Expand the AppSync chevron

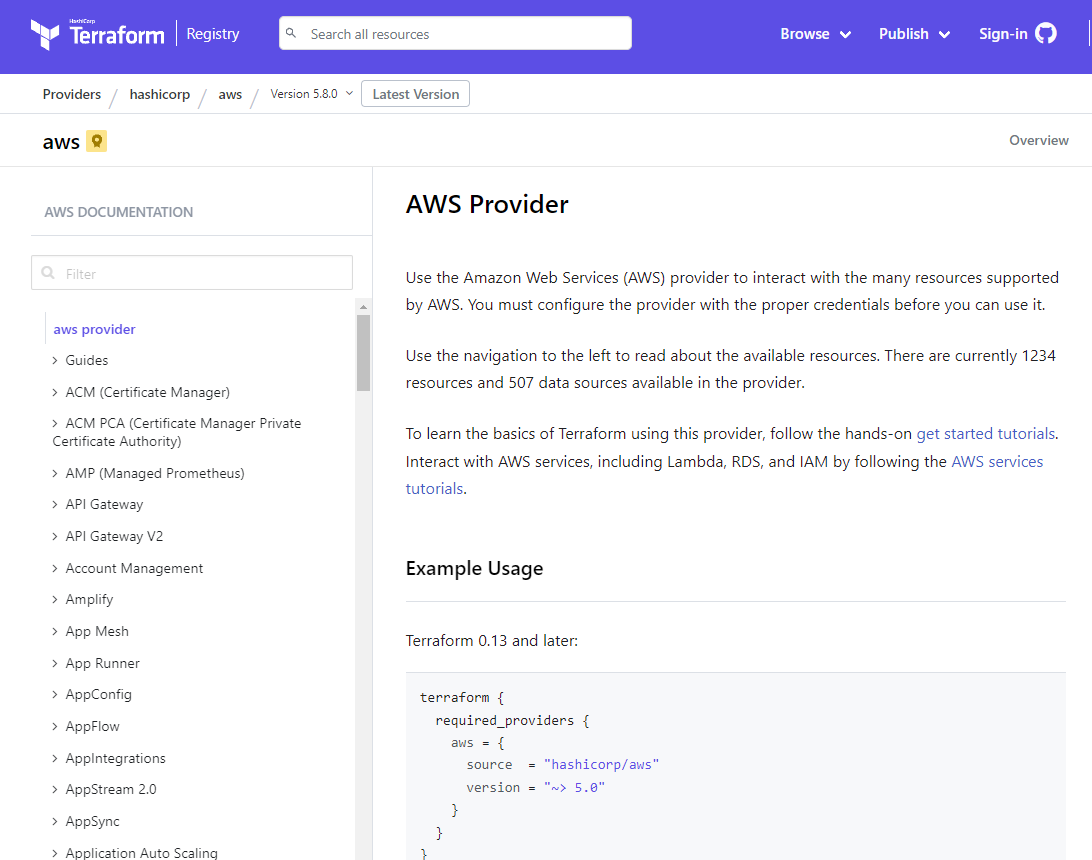tap(55, 822)
